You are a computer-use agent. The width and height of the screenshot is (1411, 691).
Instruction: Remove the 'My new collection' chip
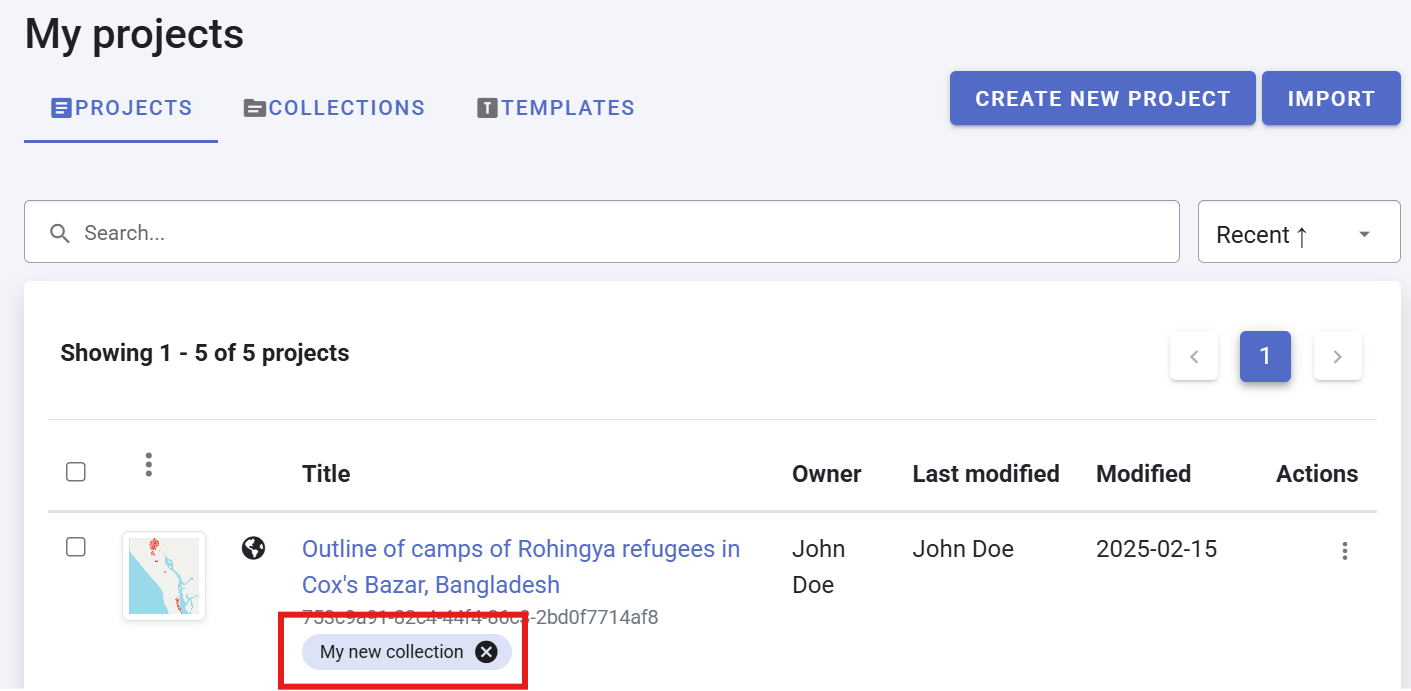(x=486, y=652)
